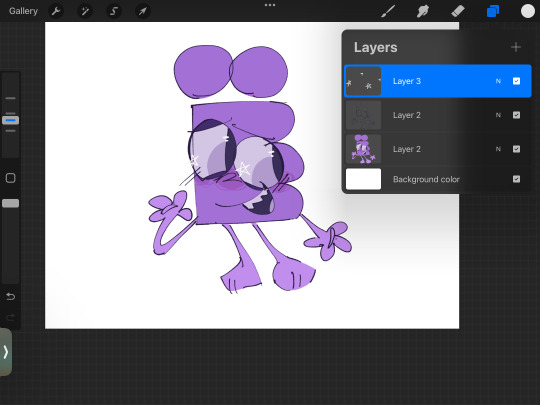The image size is (540, 405).
Task: Tap the faint sketch layer thumbnail
Action: 363,115
